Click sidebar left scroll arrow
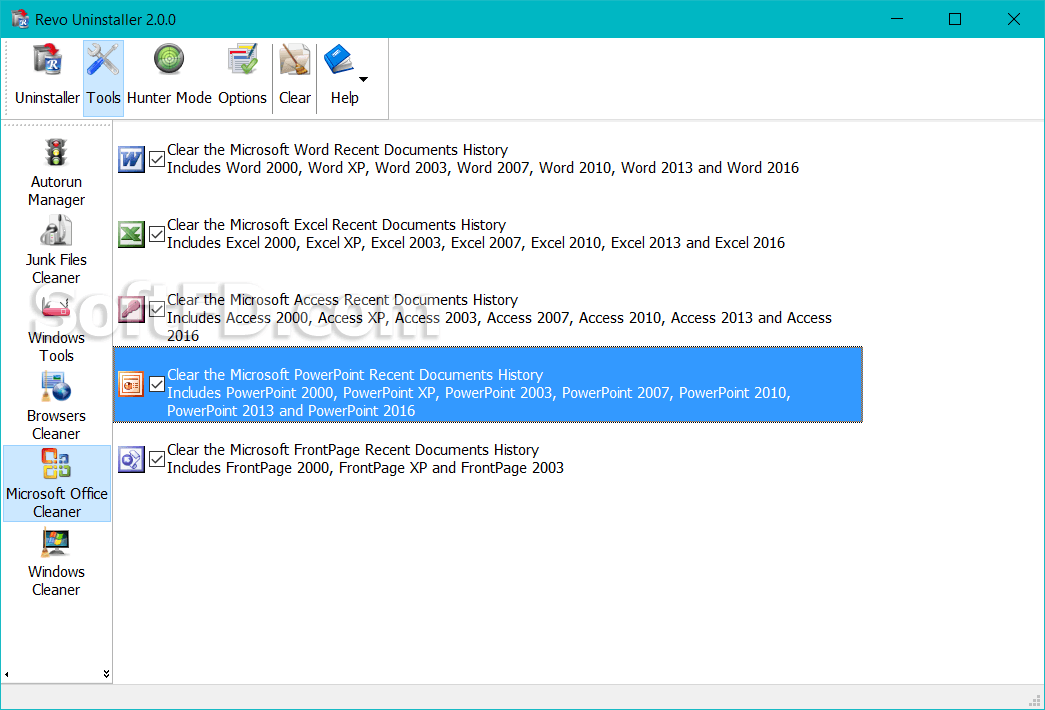 [x=7, y=675]
